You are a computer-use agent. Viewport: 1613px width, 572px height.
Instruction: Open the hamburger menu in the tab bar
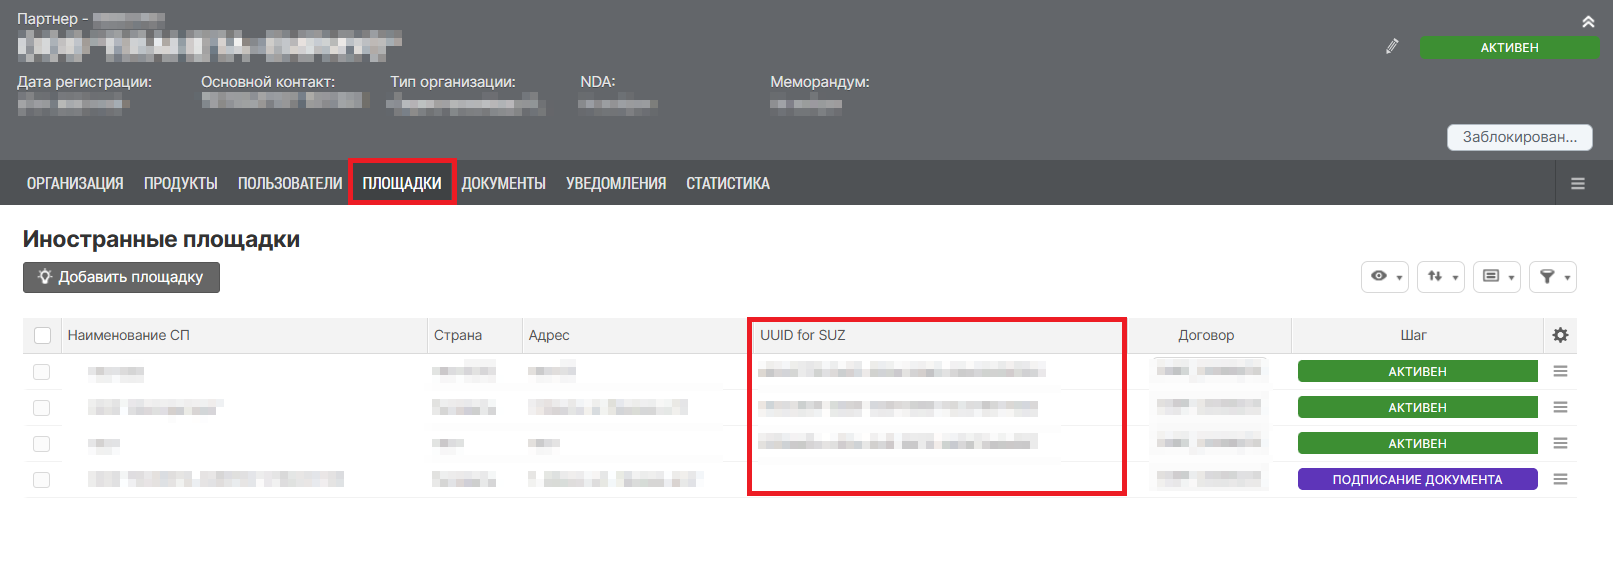click(x=1578, y=184)
